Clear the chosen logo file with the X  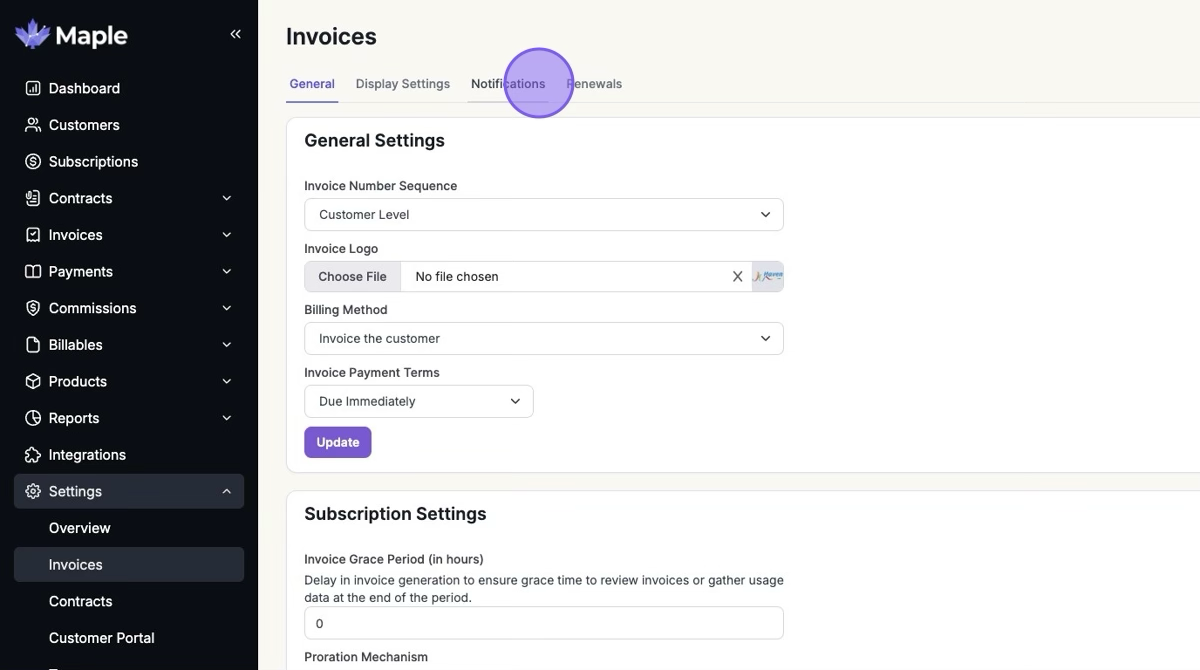[x=737, y=277]
